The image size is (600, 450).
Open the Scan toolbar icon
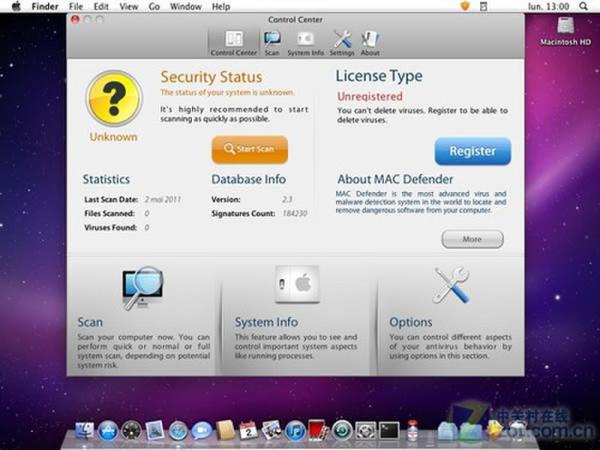(x=272, y=43)
